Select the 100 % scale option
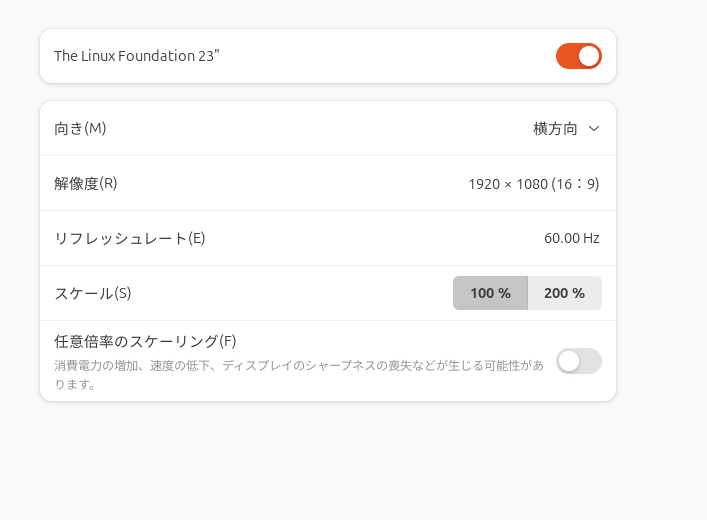 tap(490, 293)
